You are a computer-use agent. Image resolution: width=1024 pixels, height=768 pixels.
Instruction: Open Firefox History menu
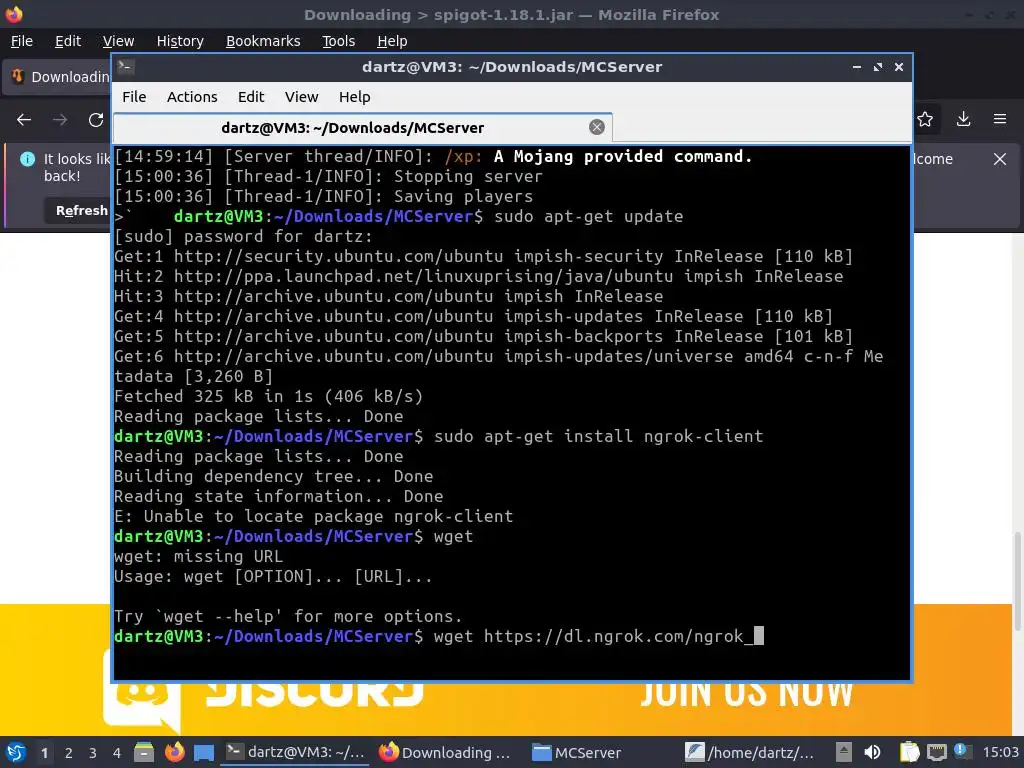click(x=180, y=41)
